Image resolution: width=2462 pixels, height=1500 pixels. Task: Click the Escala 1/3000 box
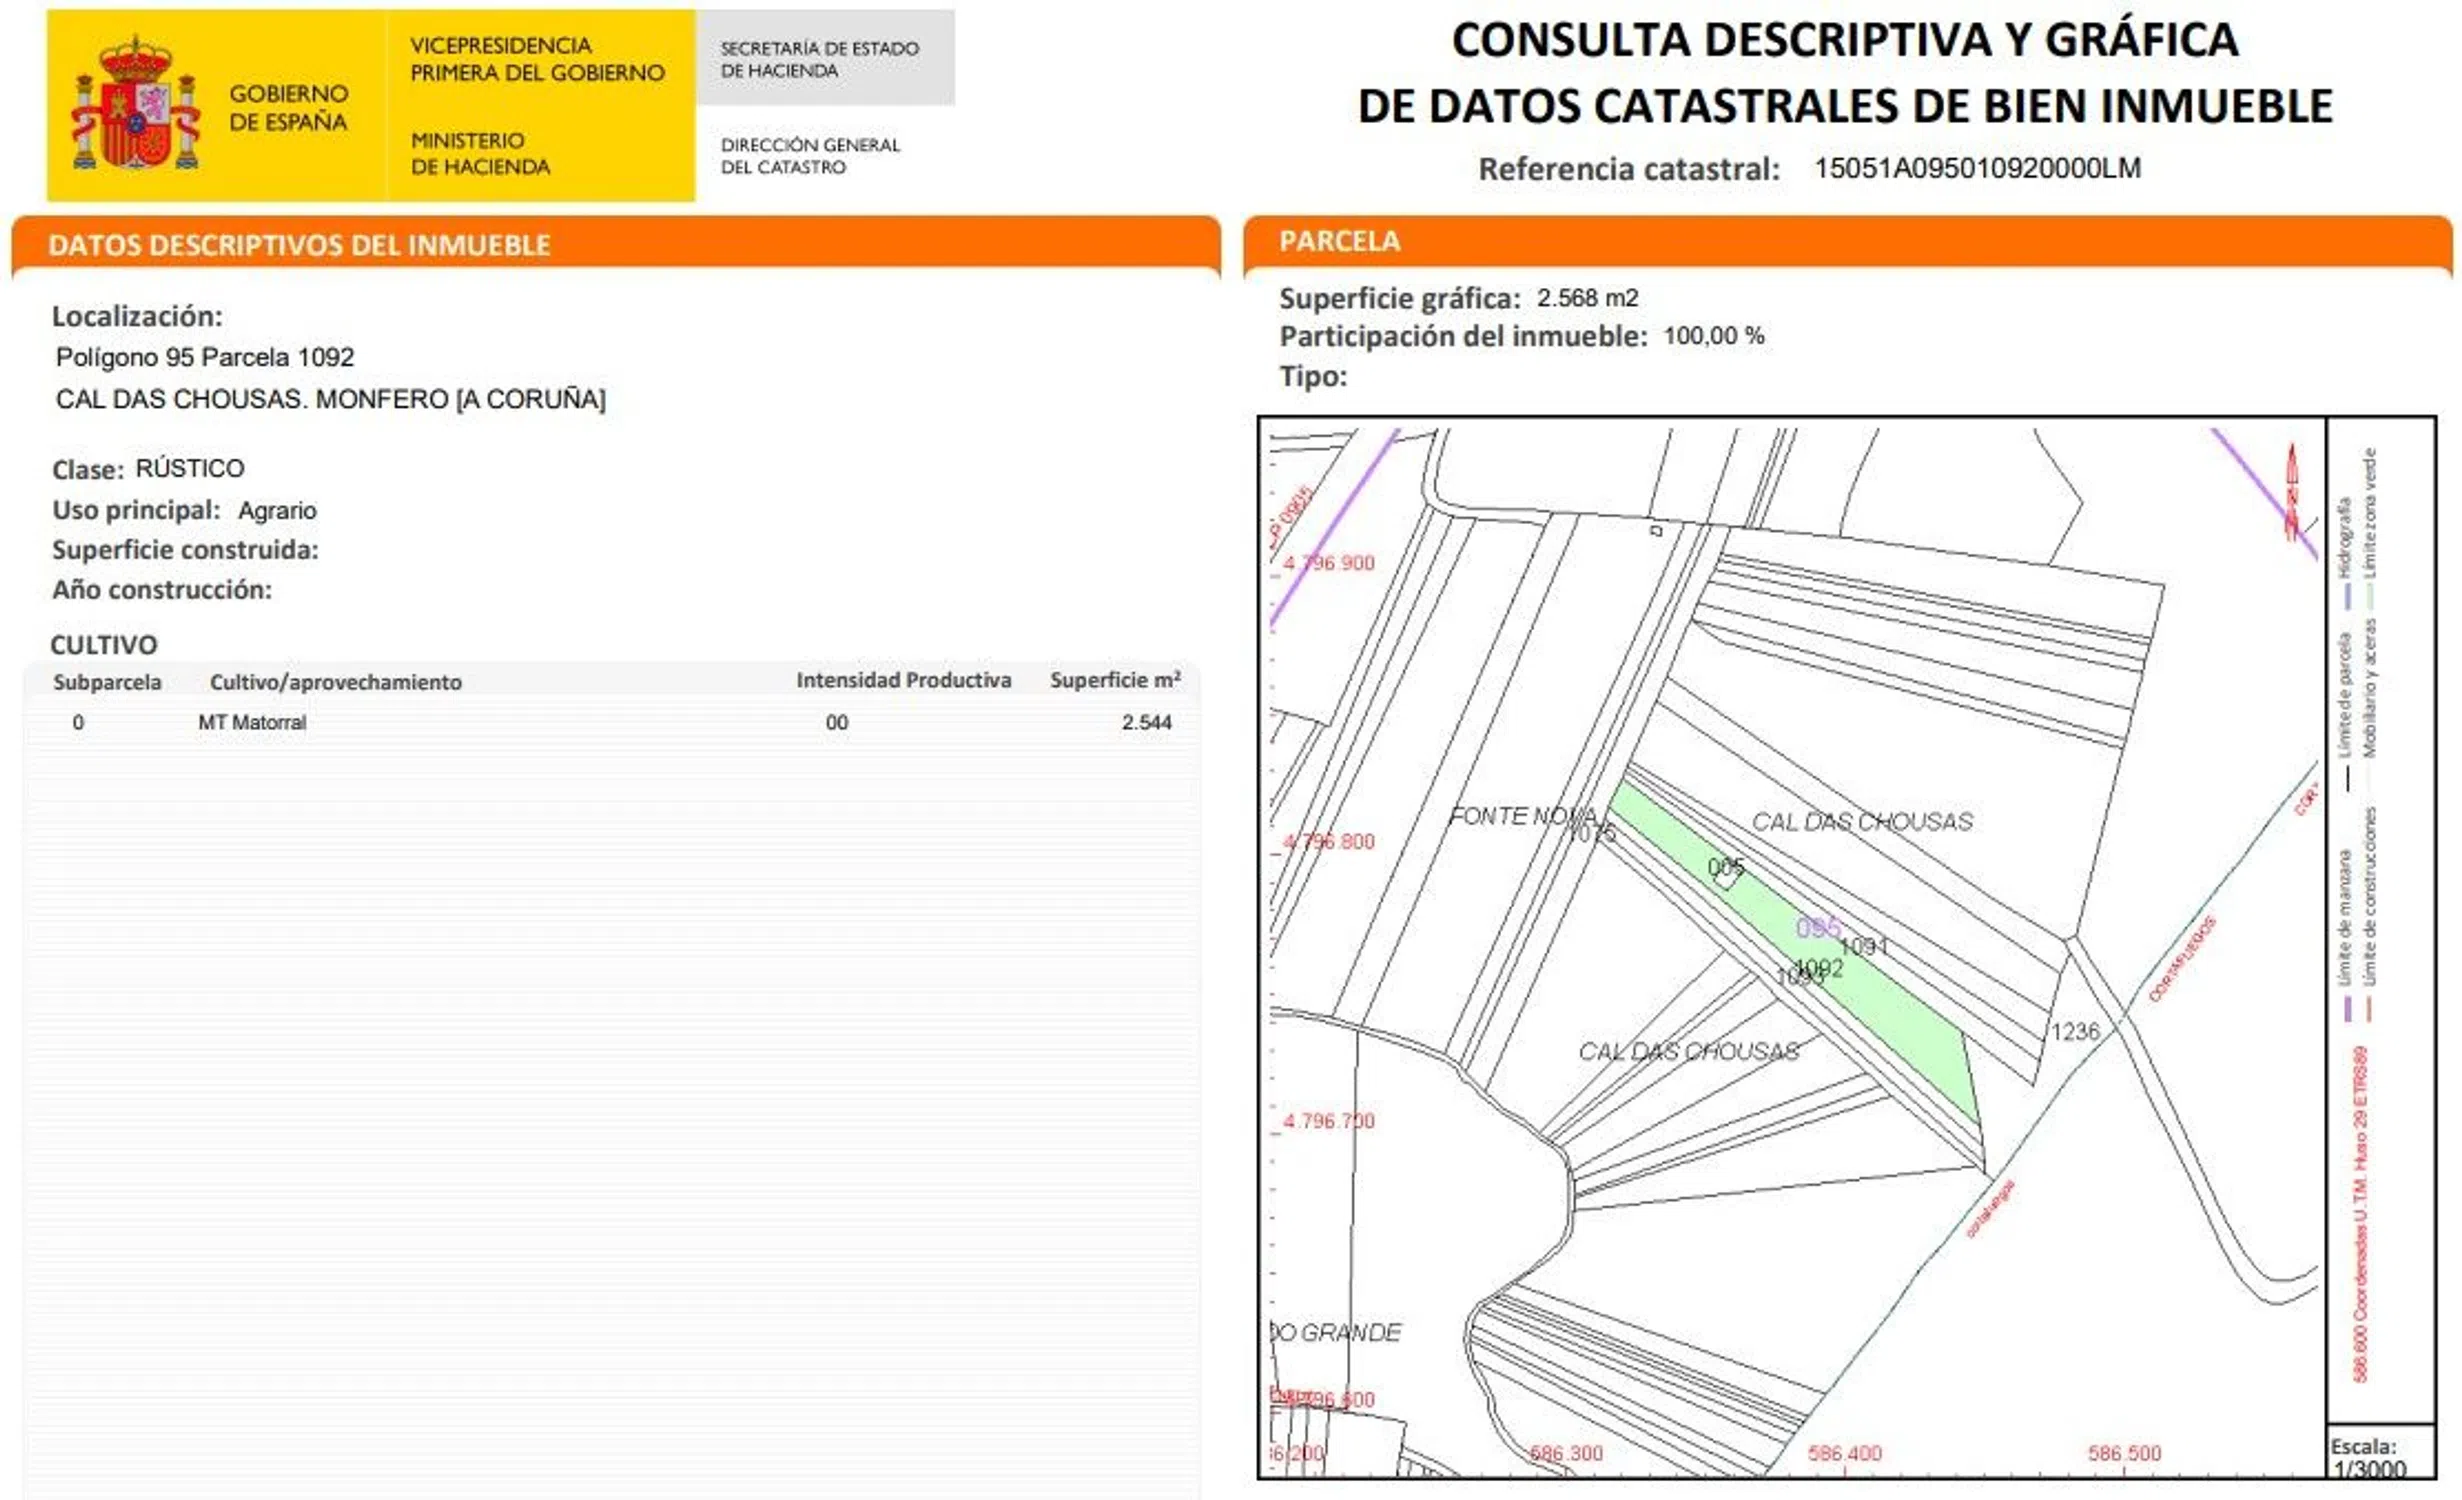[x=2372, y=1456]
